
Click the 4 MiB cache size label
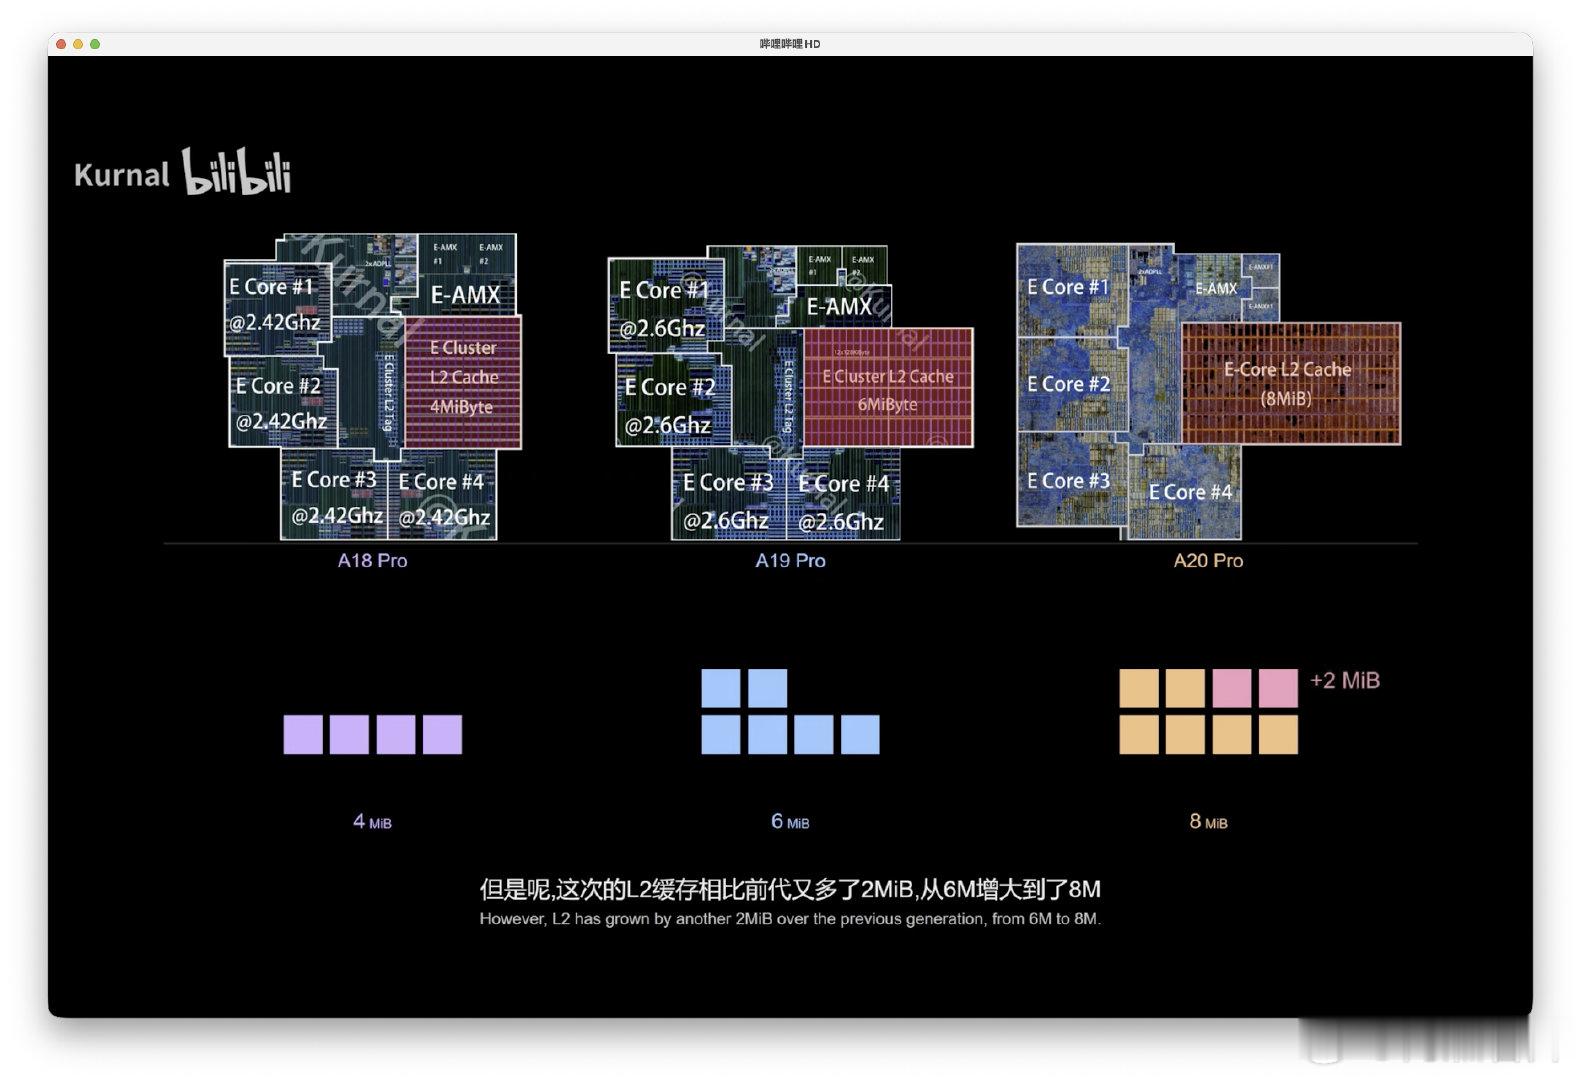click(x=372, y=822)
